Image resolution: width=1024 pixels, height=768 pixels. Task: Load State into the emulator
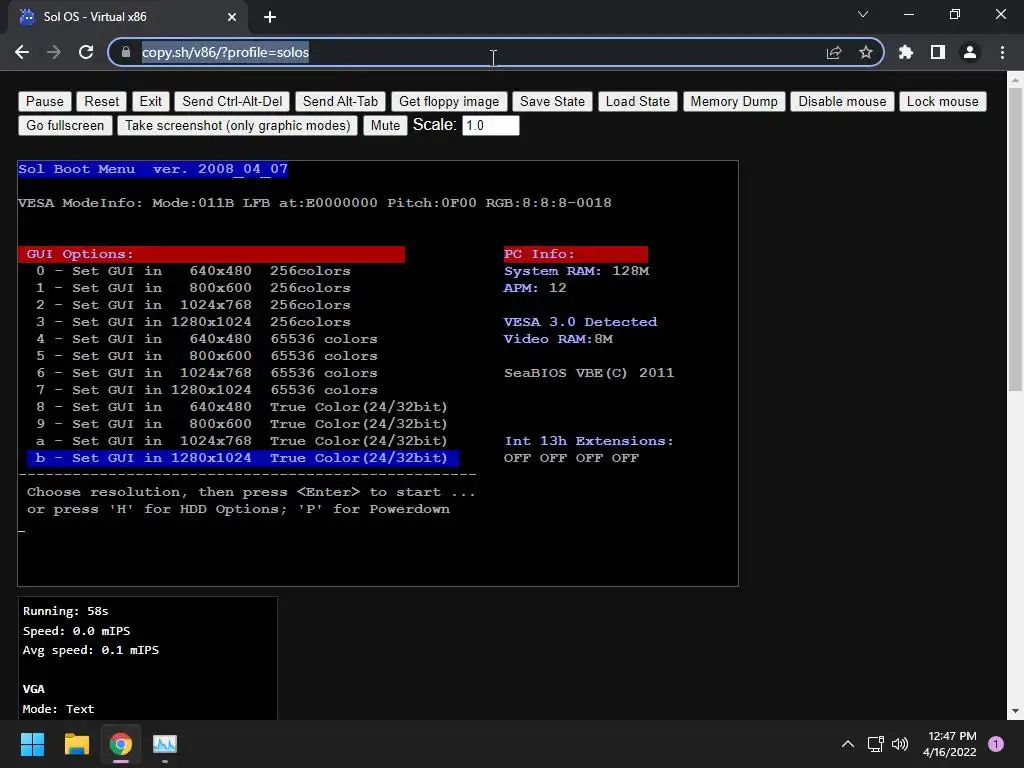(x=637, y=101)
